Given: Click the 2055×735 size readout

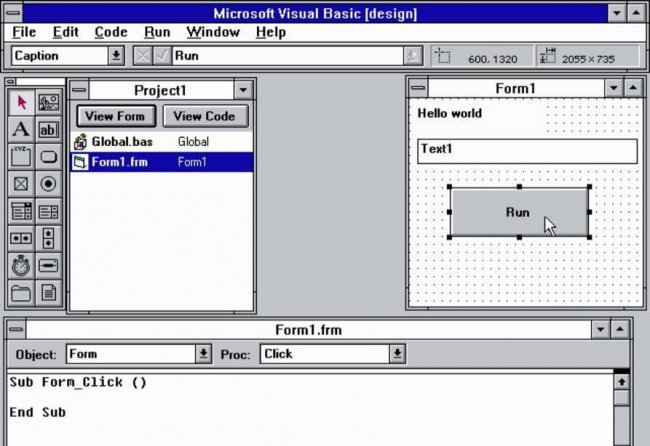Looking at the screenshot, I should pos(588,59).
